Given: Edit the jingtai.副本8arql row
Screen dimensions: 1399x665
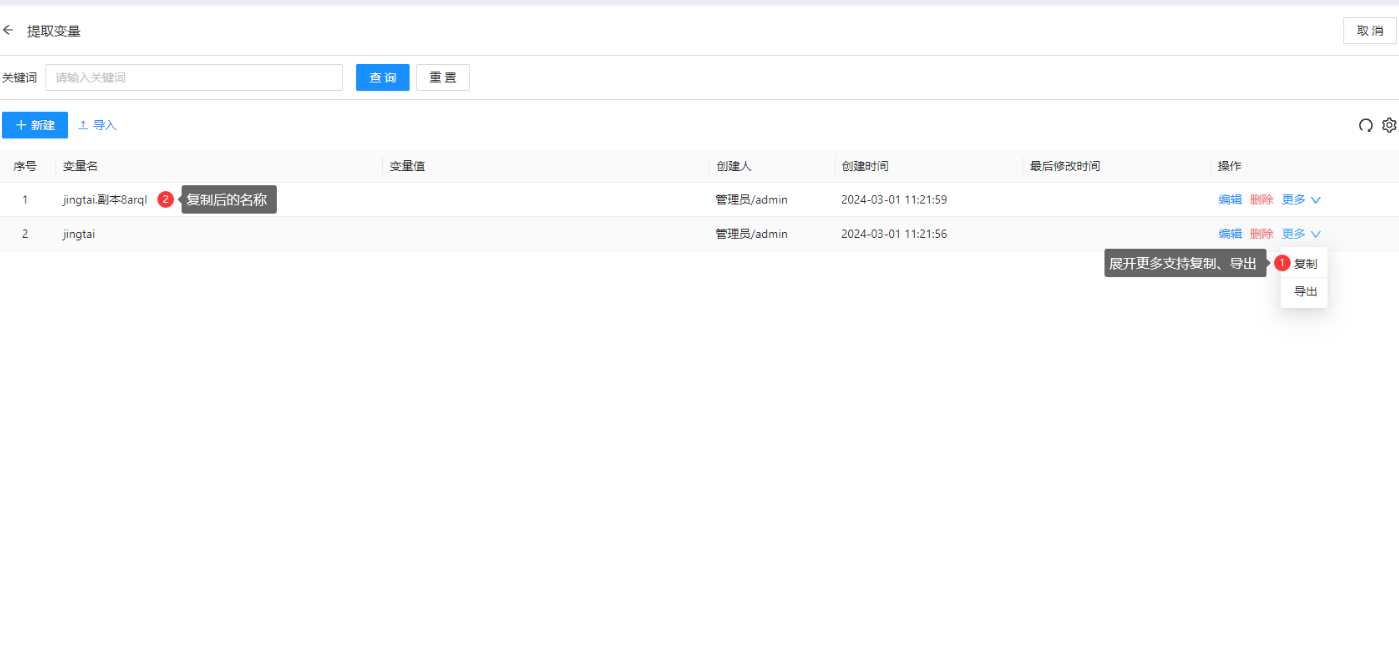Looking at the screenshot, I should click(x=1229, y=200).
